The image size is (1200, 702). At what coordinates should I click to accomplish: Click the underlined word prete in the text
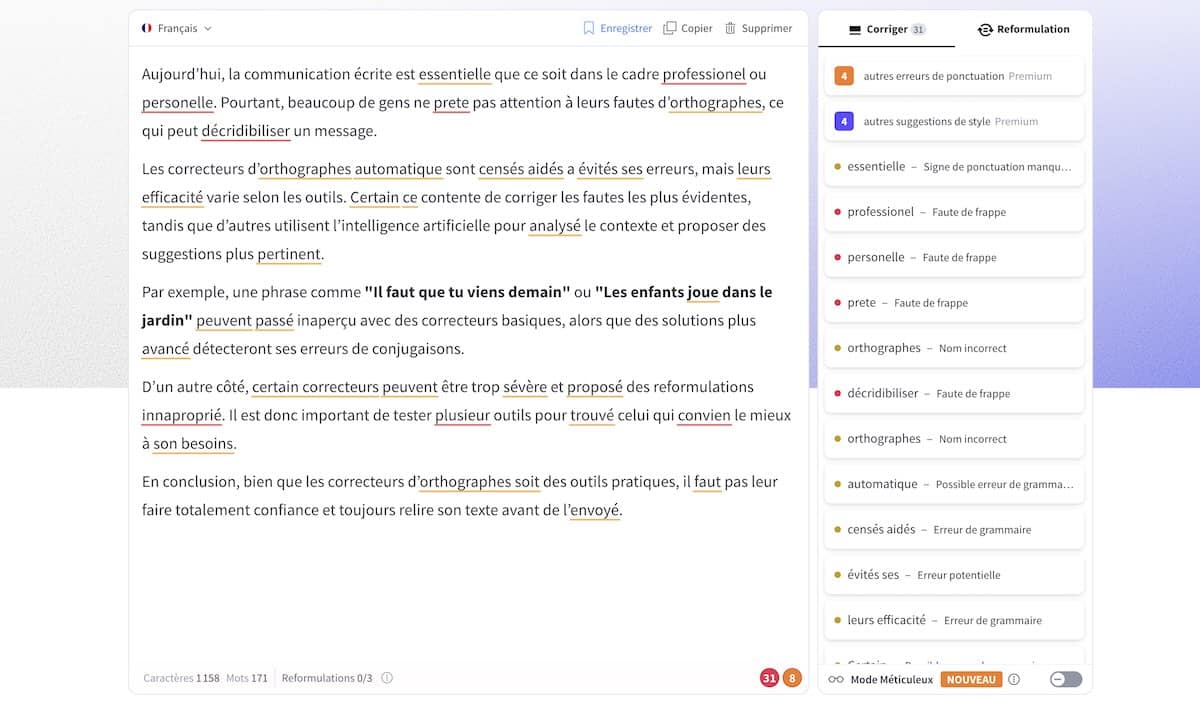click(451, 102)
